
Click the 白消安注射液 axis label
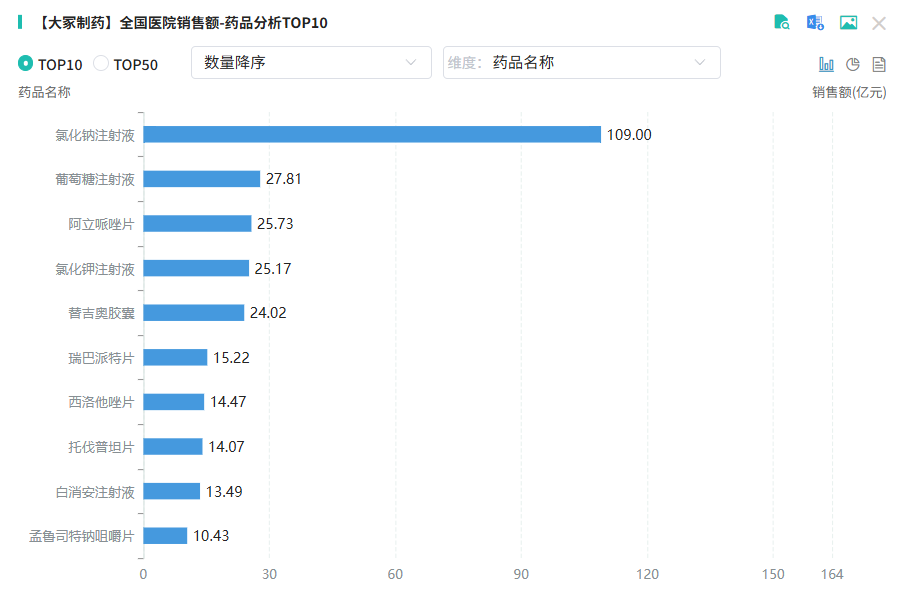point(95,492)
